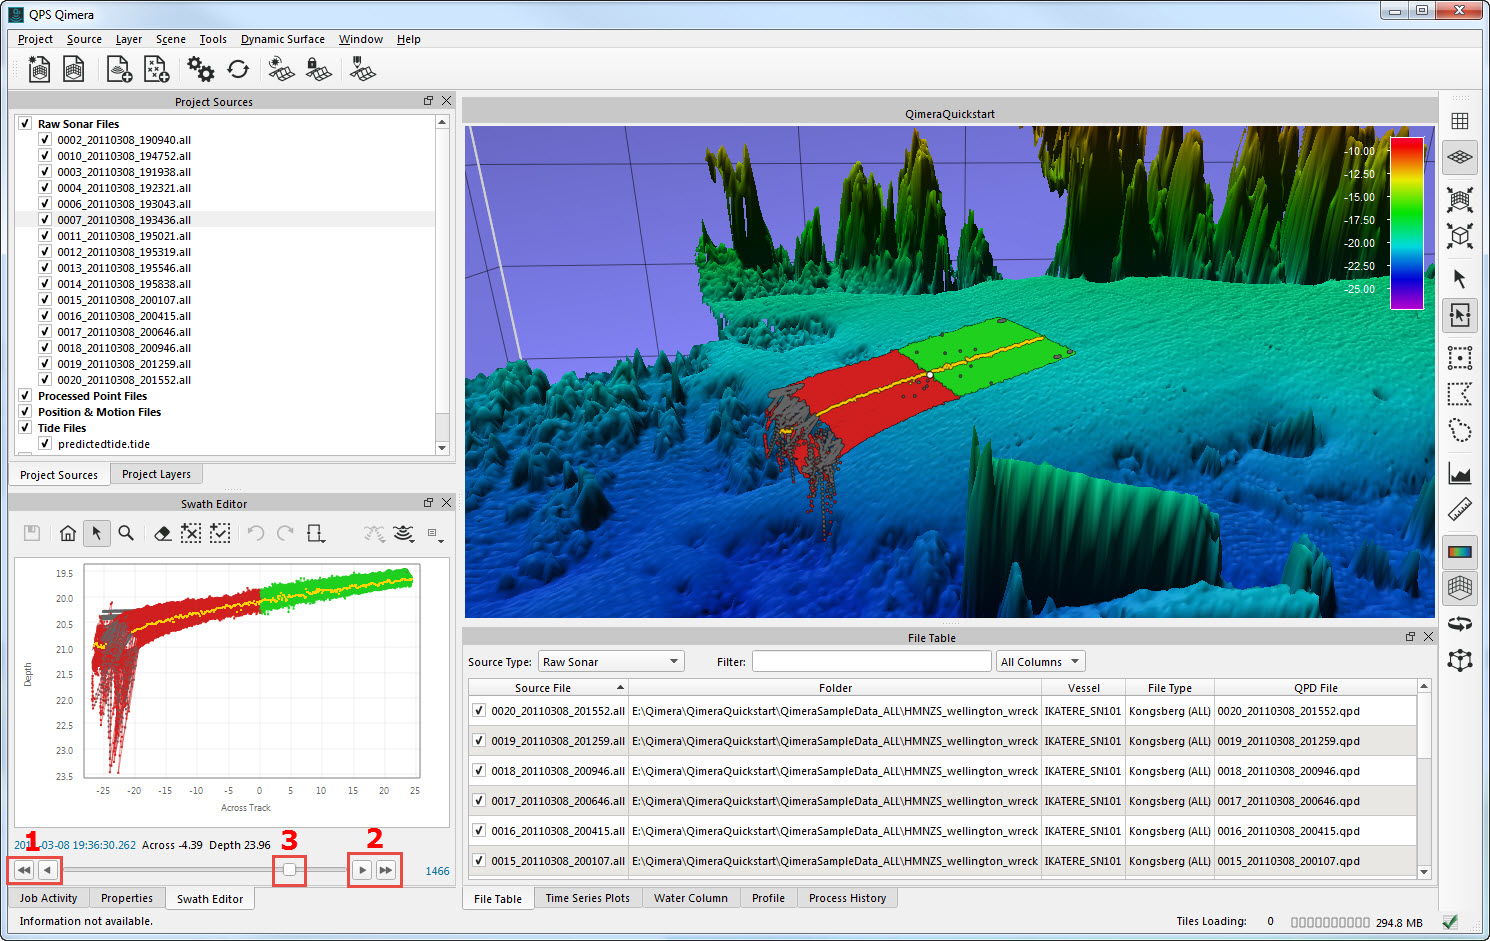Step back one ping
1490x941 pixels.
47,870
